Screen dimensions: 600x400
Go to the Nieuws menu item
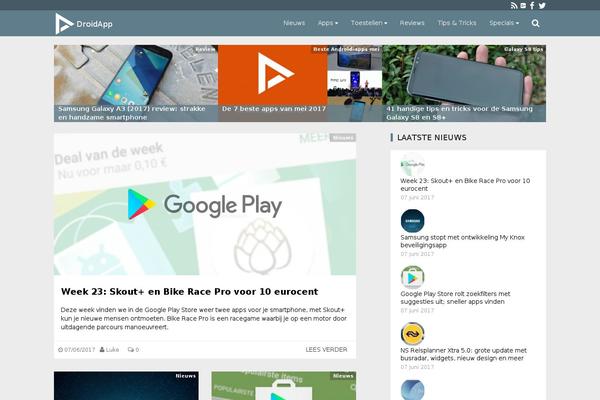(x=294, y=23)
